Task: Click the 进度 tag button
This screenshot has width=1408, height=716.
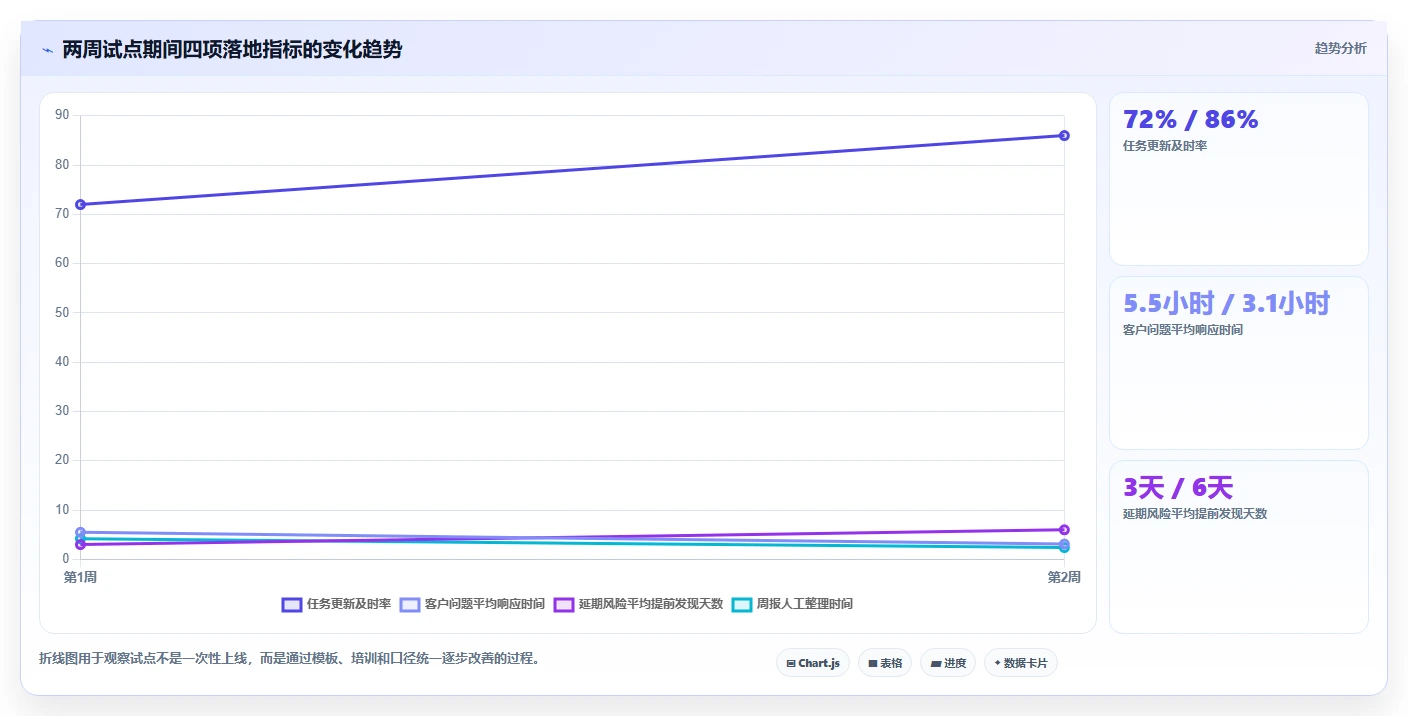Action: point(948,663)
